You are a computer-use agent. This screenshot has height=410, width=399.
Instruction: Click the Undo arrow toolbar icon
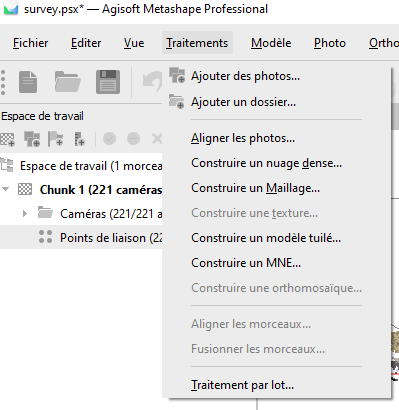coord(152,82)
